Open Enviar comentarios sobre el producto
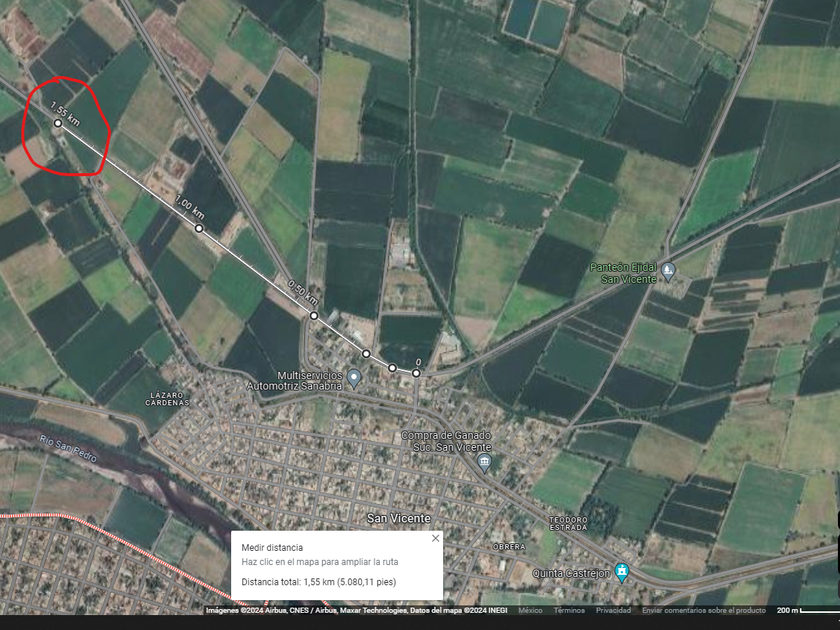 704,610
